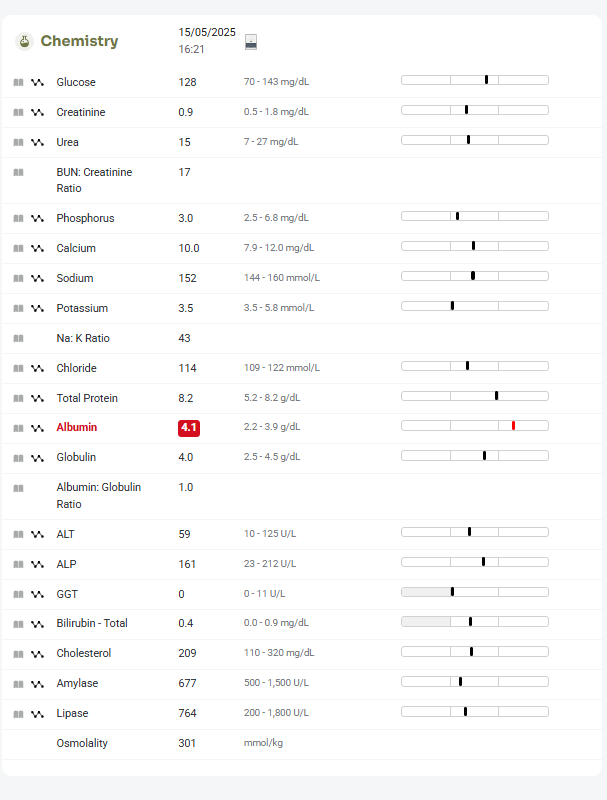Screen dimensions: 607x800
Task: Show the trend graph for Creatinine
Action: (37, 112)
